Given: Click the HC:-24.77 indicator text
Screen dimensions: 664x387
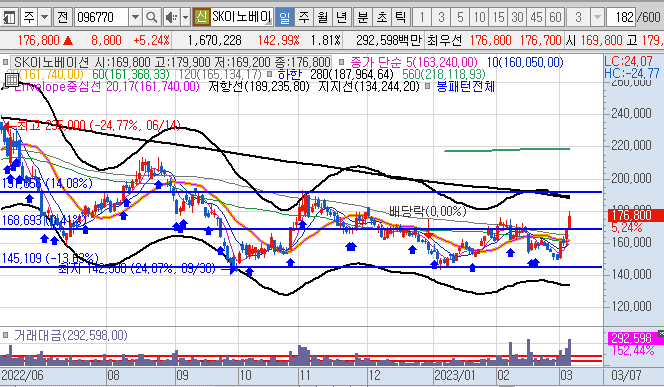Looking at the screenshot, I should (631, 73).
